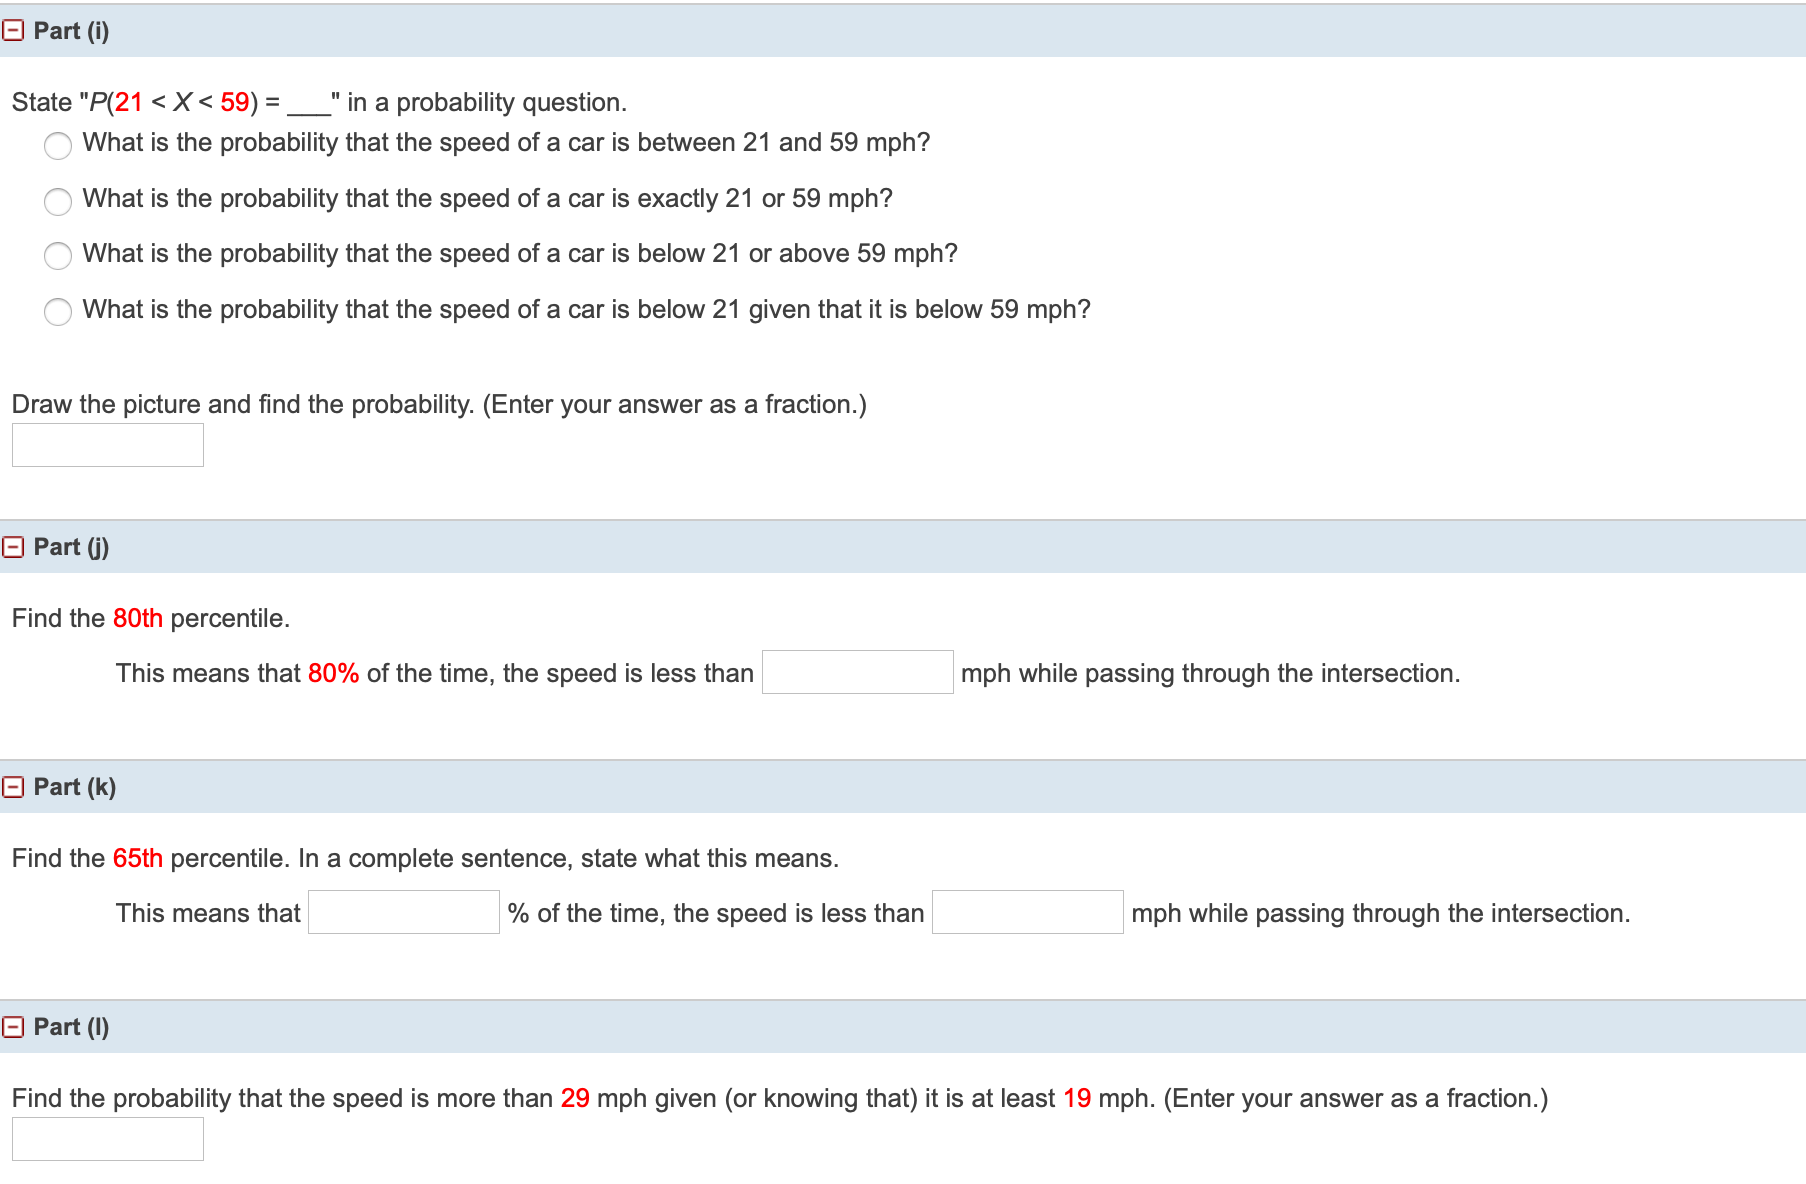The image size is (1806, 1184).
Task: Toggle the Part (i) disclosure control
Action: pyautogui.click(x=14, y=31)
